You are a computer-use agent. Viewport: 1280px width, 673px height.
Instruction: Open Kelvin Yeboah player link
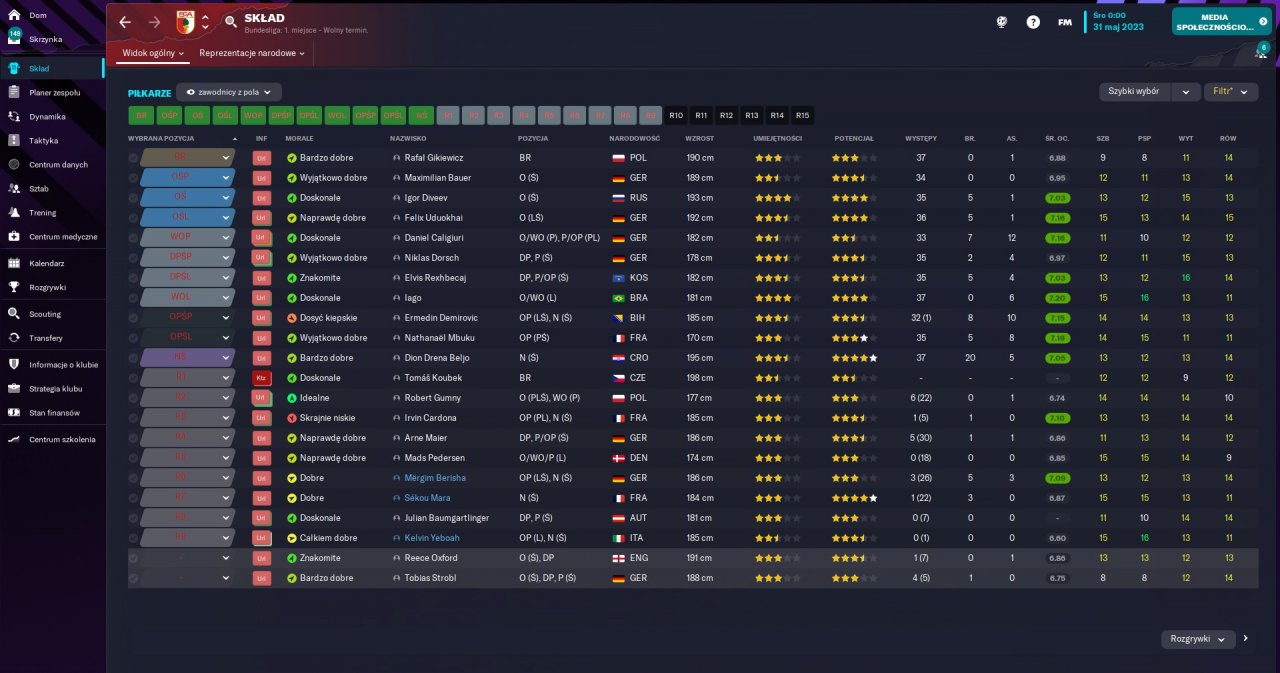pos(432,538)
